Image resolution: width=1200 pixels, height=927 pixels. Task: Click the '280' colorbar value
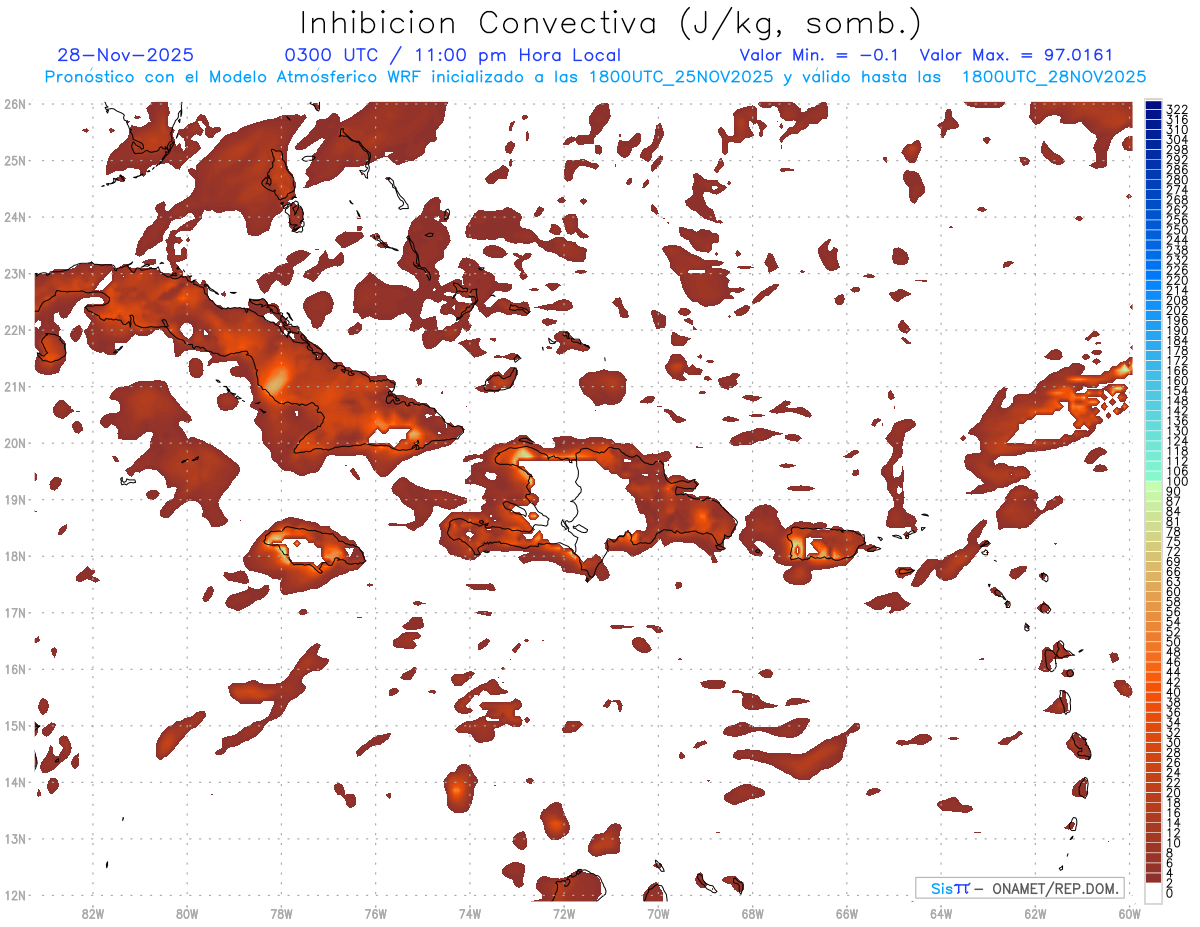pyautogui.click(x=1177, y=179)
